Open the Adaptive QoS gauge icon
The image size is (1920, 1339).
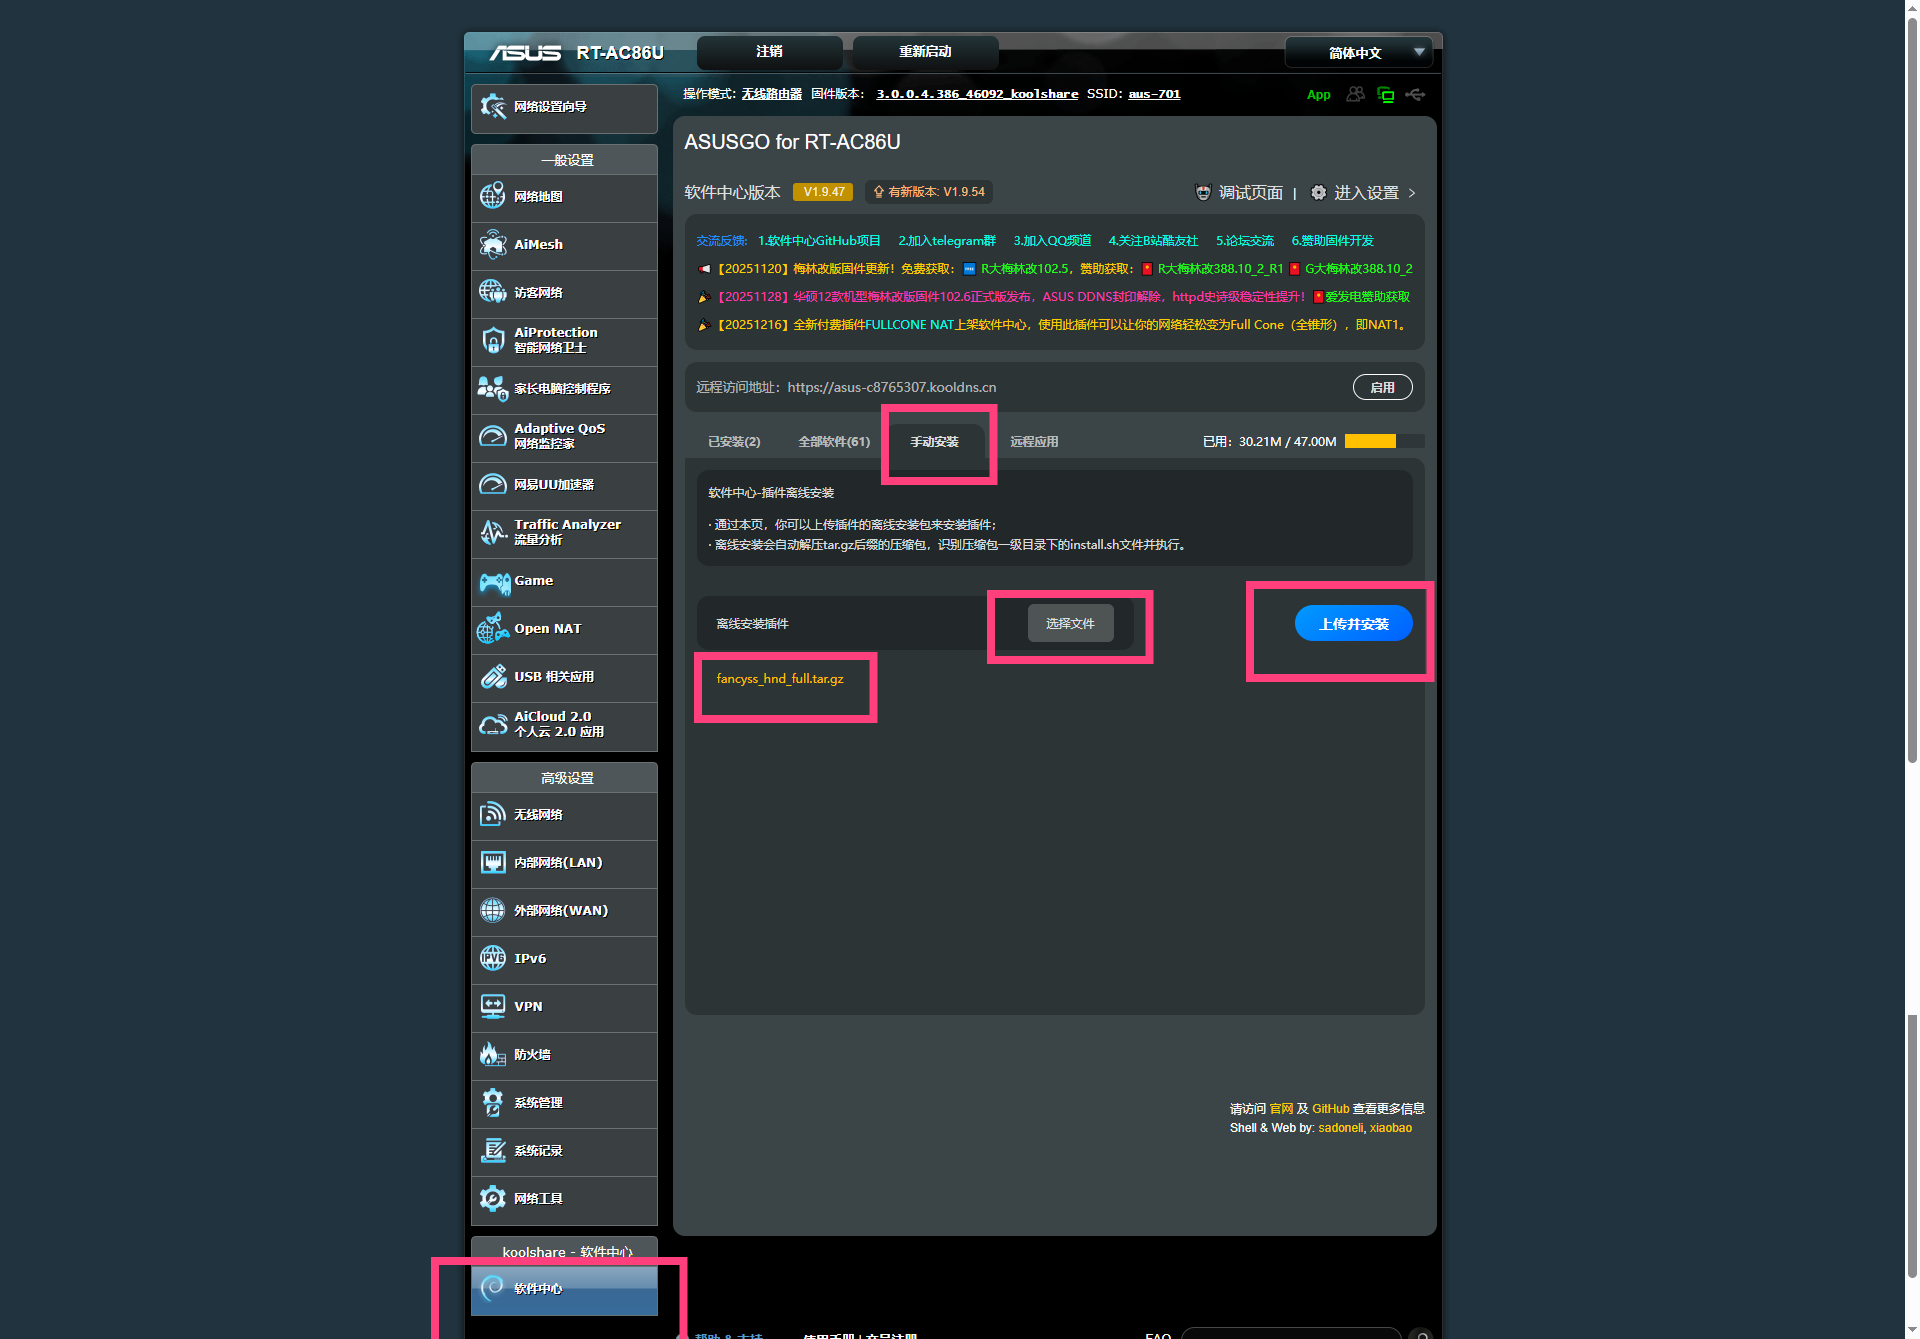click(493, 437)
